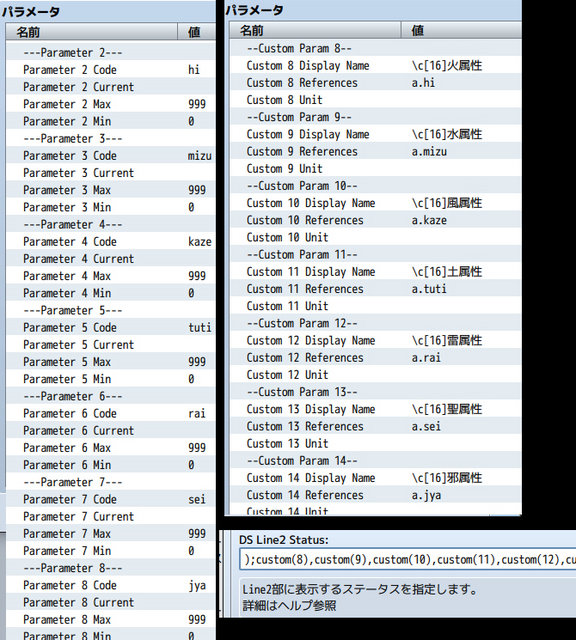This screenshot has width=576, height=640.
Task: Click the a.mizu reference value
Action: point(429,151)
